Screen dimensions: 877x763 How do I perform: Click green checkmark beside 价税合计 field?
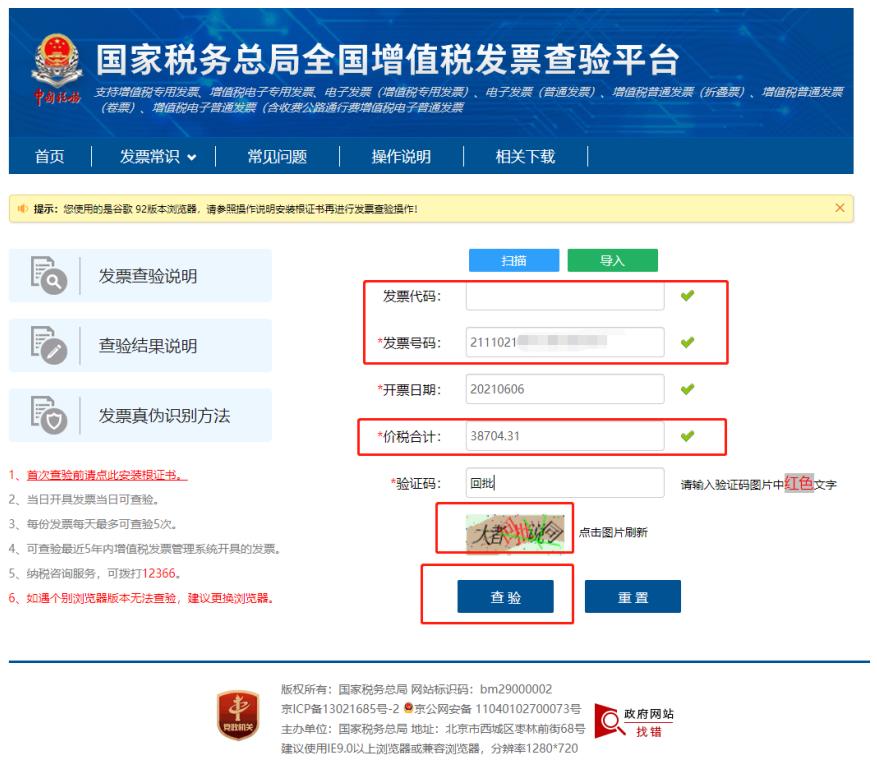686,436
